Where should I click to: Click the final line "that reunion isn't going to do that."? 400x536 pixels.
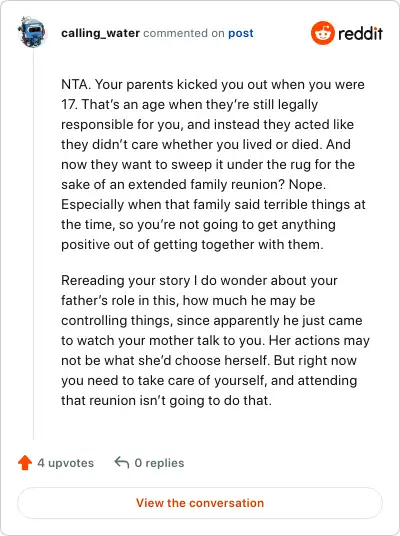(x=166, y=401)
